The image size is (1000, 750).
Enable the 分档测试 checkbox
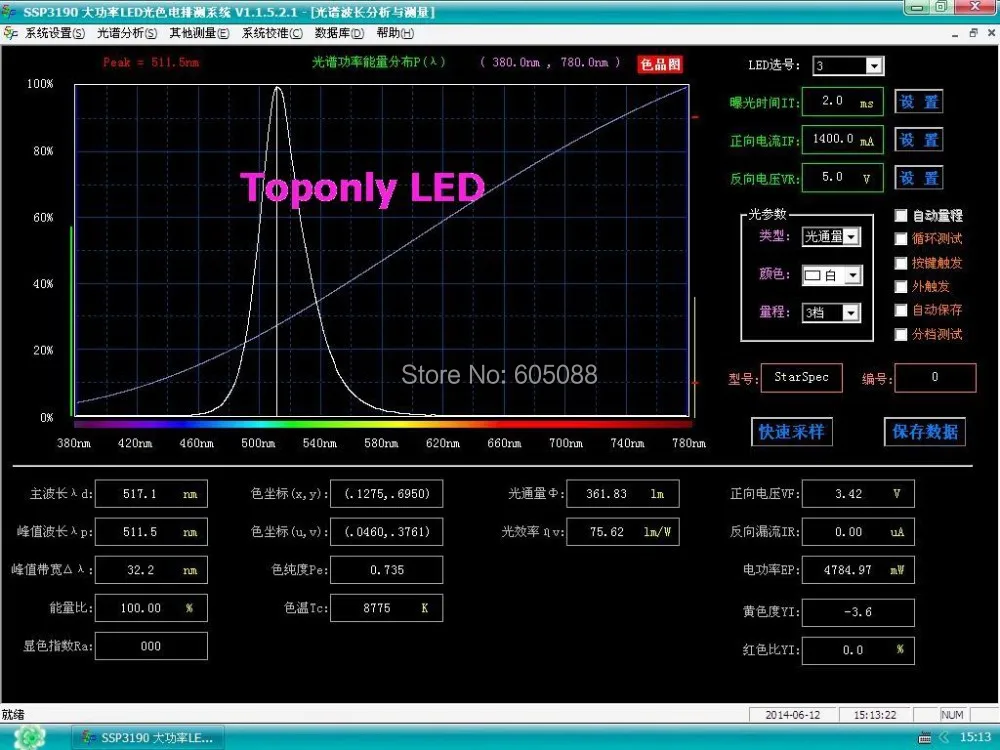pos(901,334)
